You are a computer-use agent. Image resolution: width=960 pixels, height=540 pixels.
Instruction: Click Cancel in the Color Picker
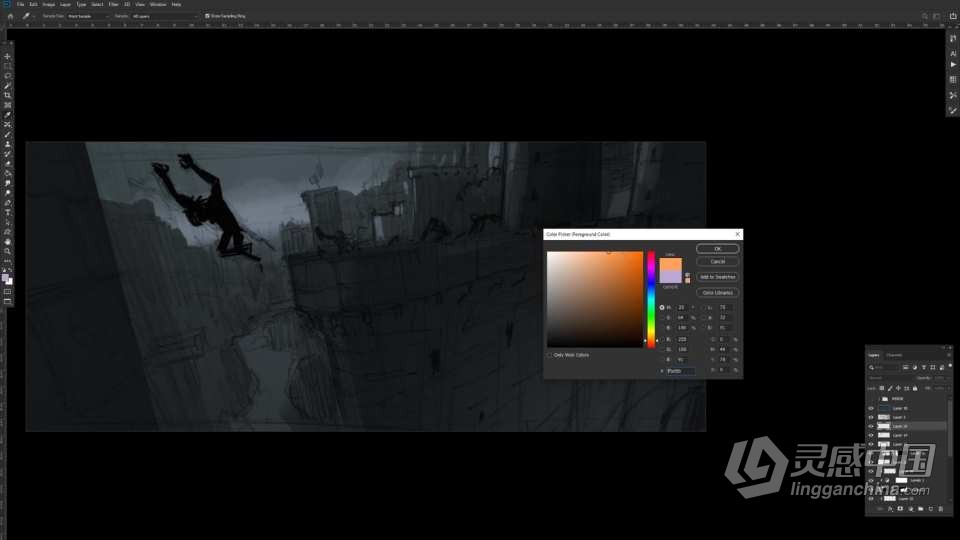pos(718,261)
